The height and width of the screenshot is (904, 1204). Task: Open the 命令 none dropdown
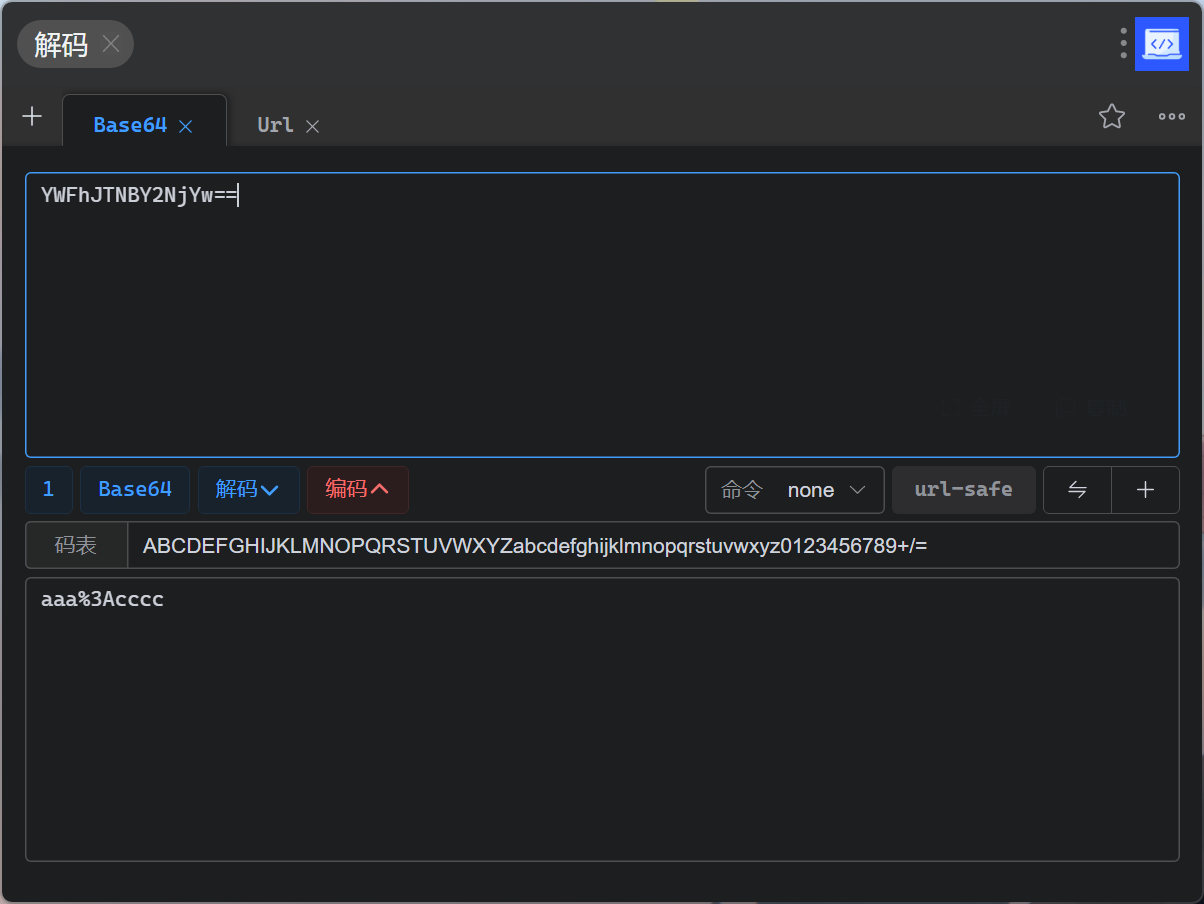(795, 490)
